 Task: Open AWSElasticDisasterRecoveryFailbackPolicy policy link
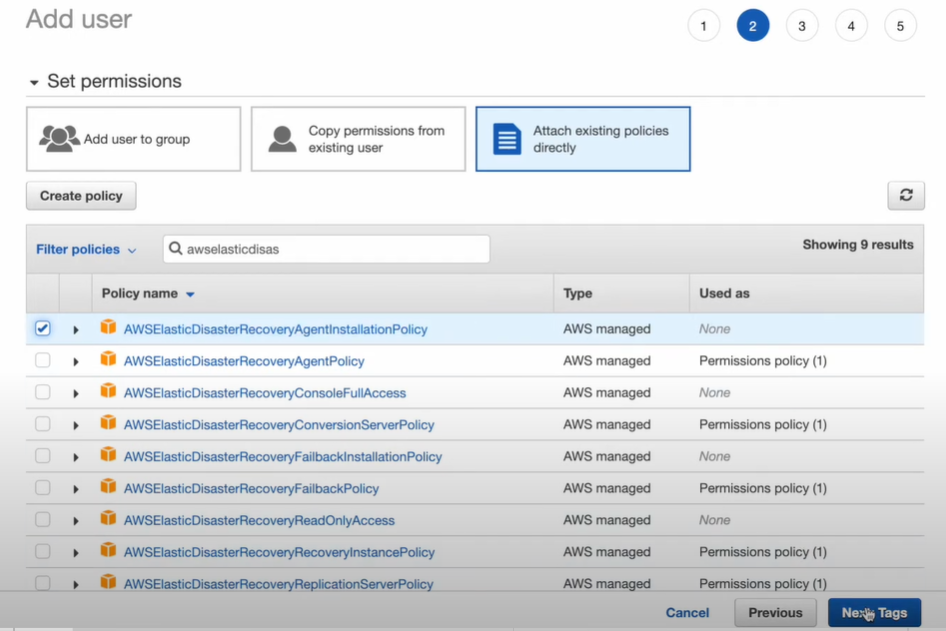pos(251,489)
